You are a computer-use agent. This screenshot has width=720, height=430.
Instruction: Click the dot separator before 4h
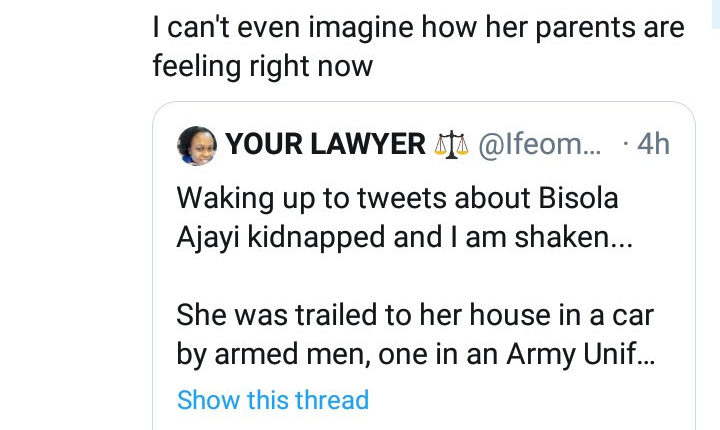pos(626,144)
